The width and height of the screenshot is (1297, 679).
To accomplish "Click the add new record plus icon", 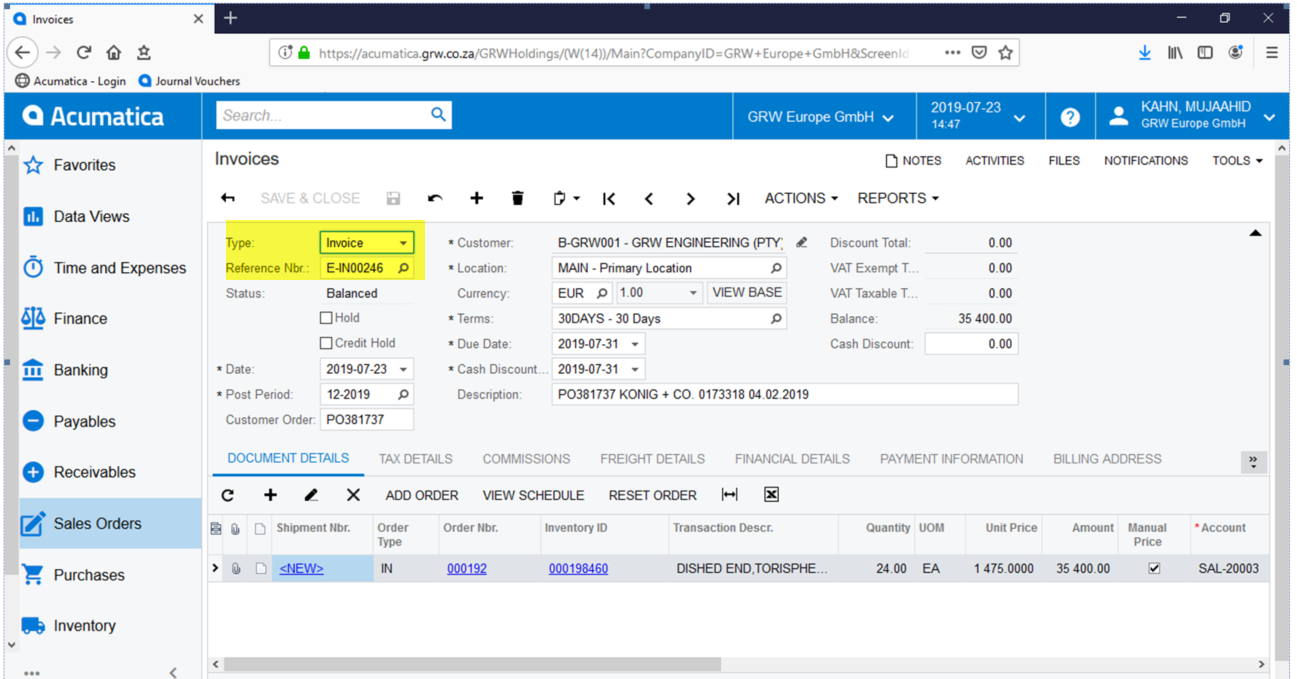I will click(x=476, y=198).
